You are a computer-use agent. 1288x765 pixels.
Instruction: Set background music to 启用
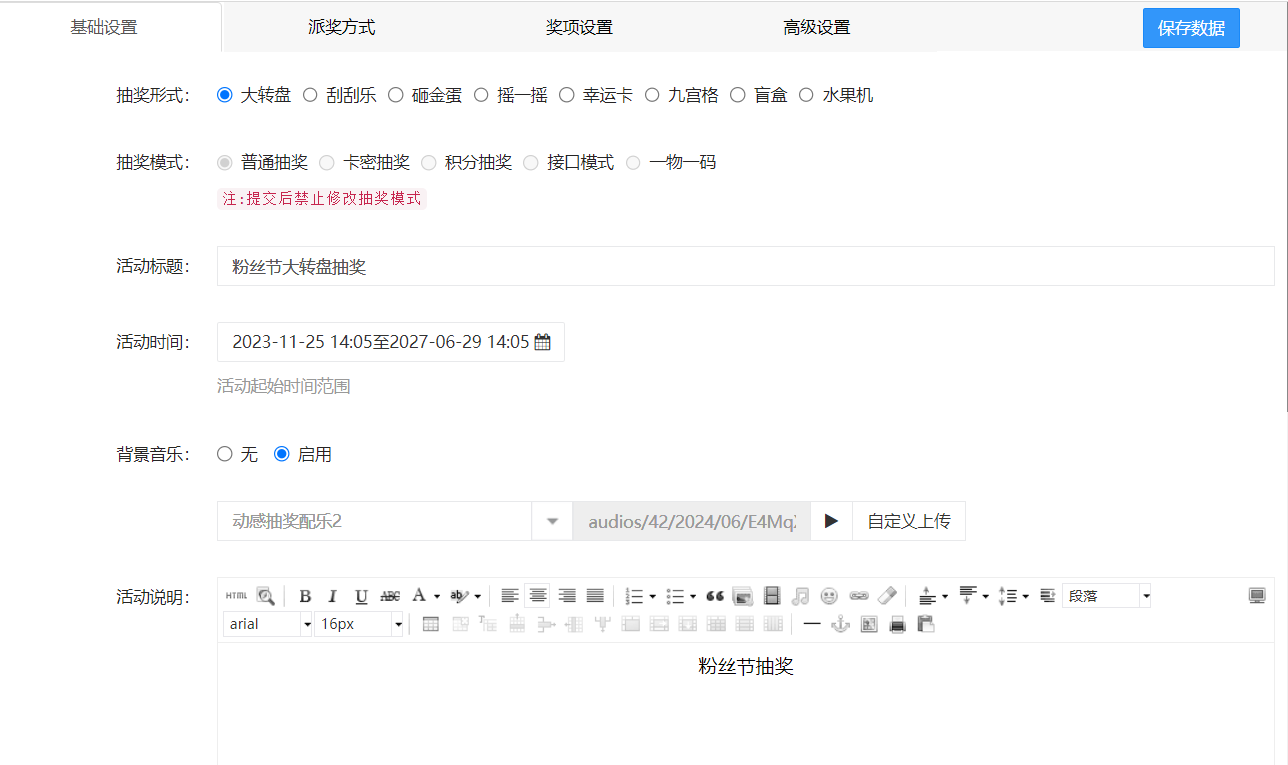click(282, 454)
